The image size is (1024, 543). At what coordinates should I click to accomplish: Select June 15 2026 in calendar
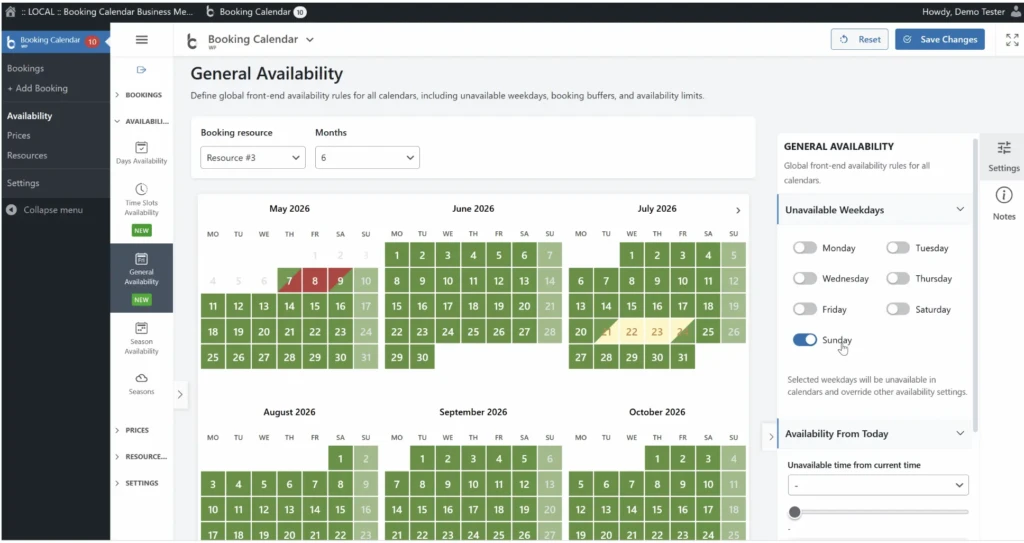click(396, 306)
